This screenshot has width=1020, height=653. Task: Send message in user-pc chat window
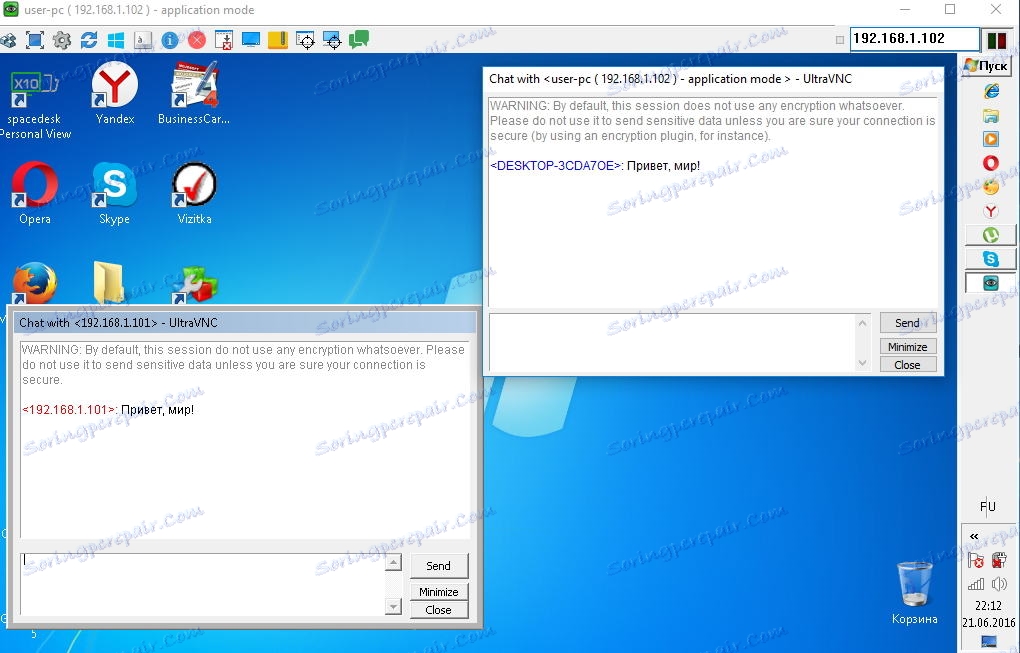[x=907, y=323]
